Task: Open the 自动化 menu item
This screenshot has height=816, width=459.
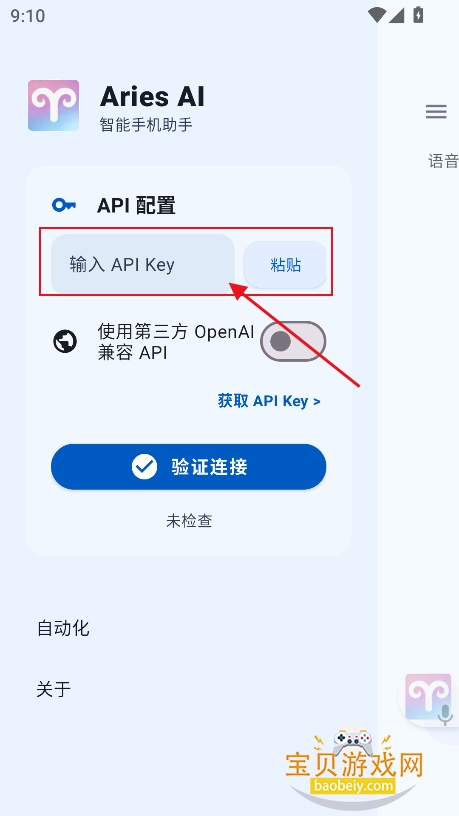Action: click(x=63, y=628)
